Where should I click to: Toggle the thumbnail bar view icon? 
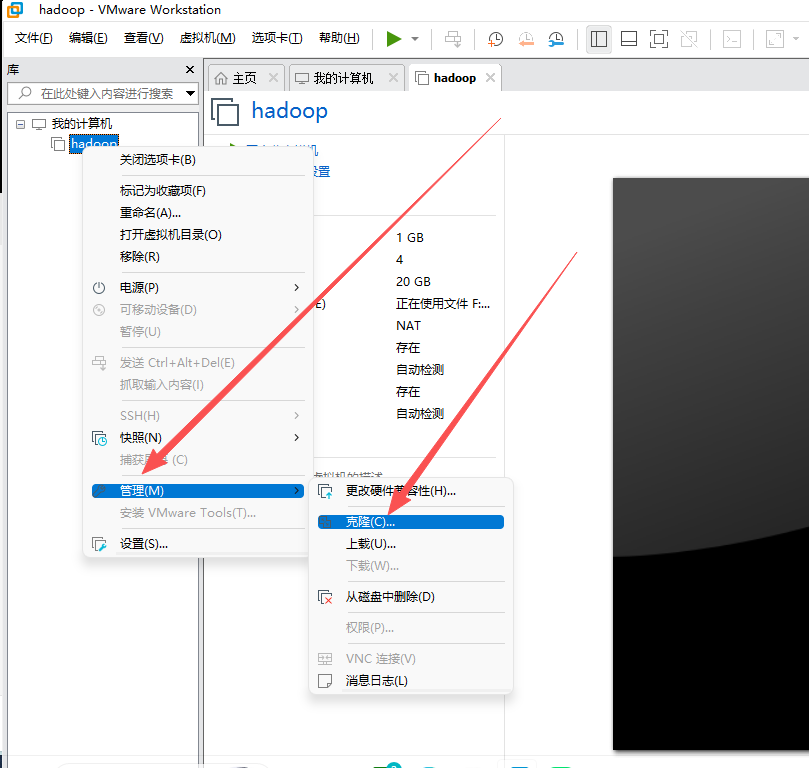pos(628,39)
